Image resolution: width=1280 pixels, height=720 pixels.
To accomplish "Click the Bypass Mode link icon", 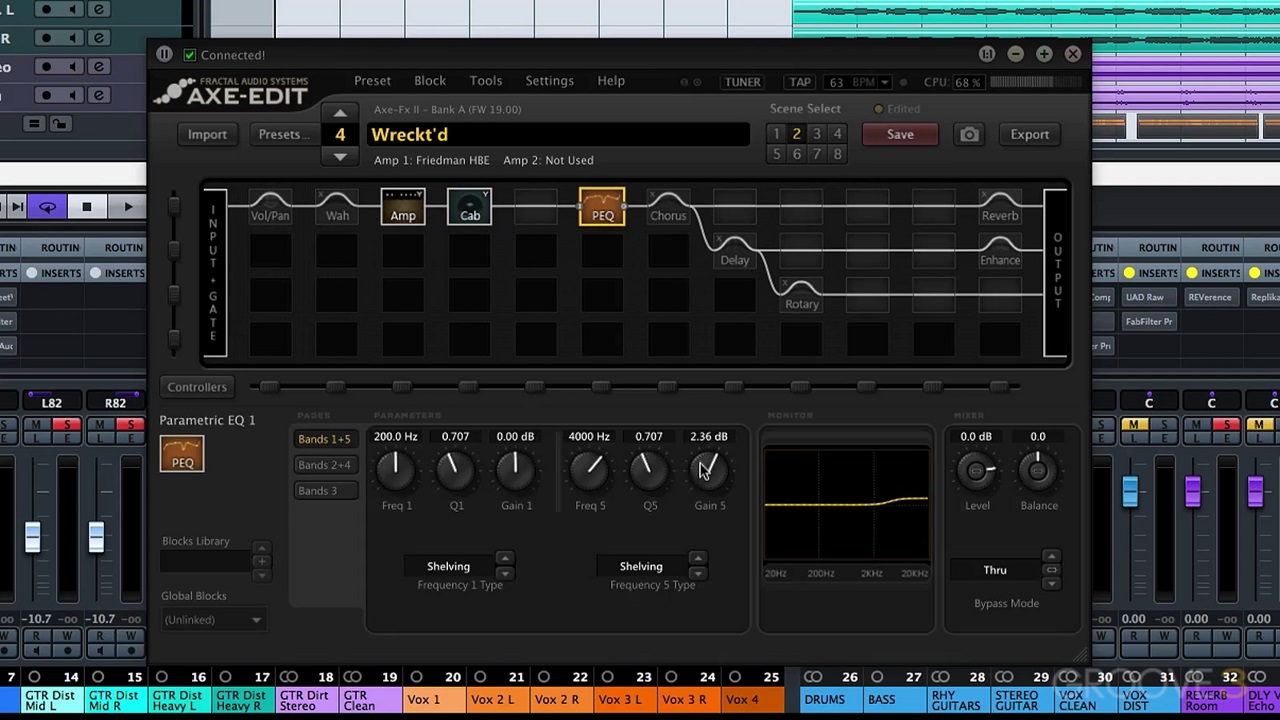I will point(1051,570).
